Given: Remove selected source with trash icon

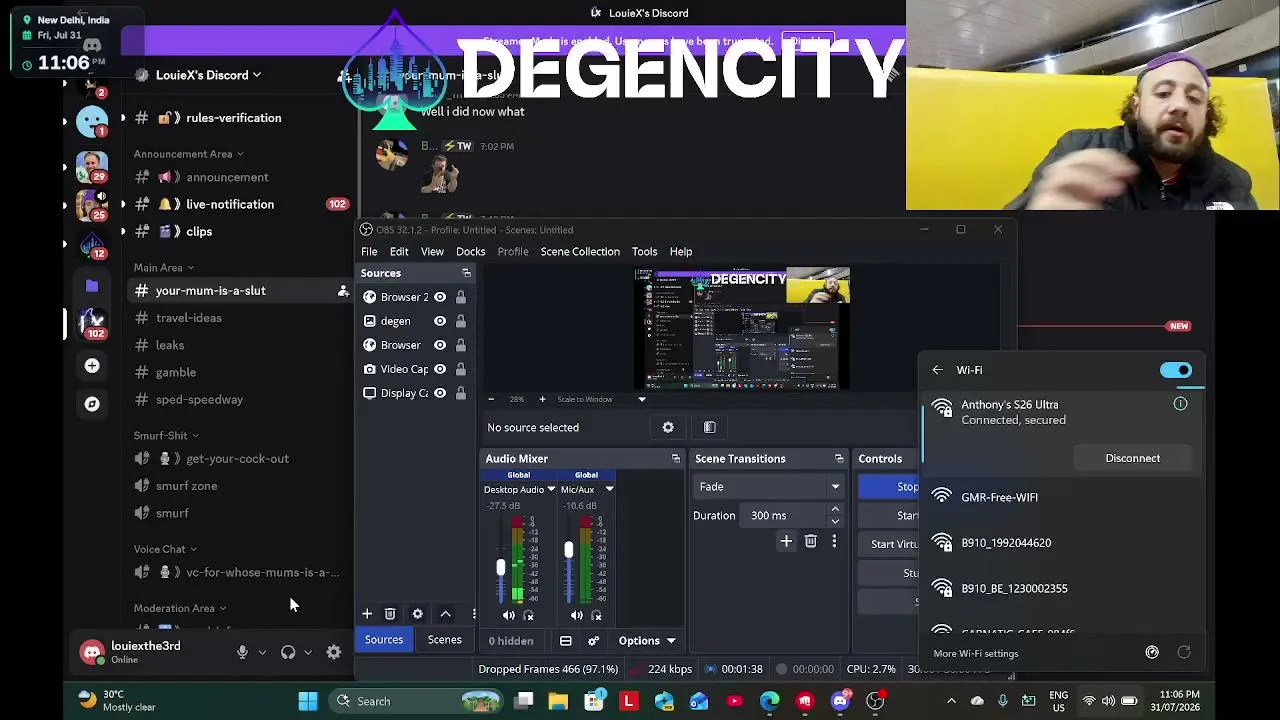Looking at the screenshot, I should [x=390, y=614].
